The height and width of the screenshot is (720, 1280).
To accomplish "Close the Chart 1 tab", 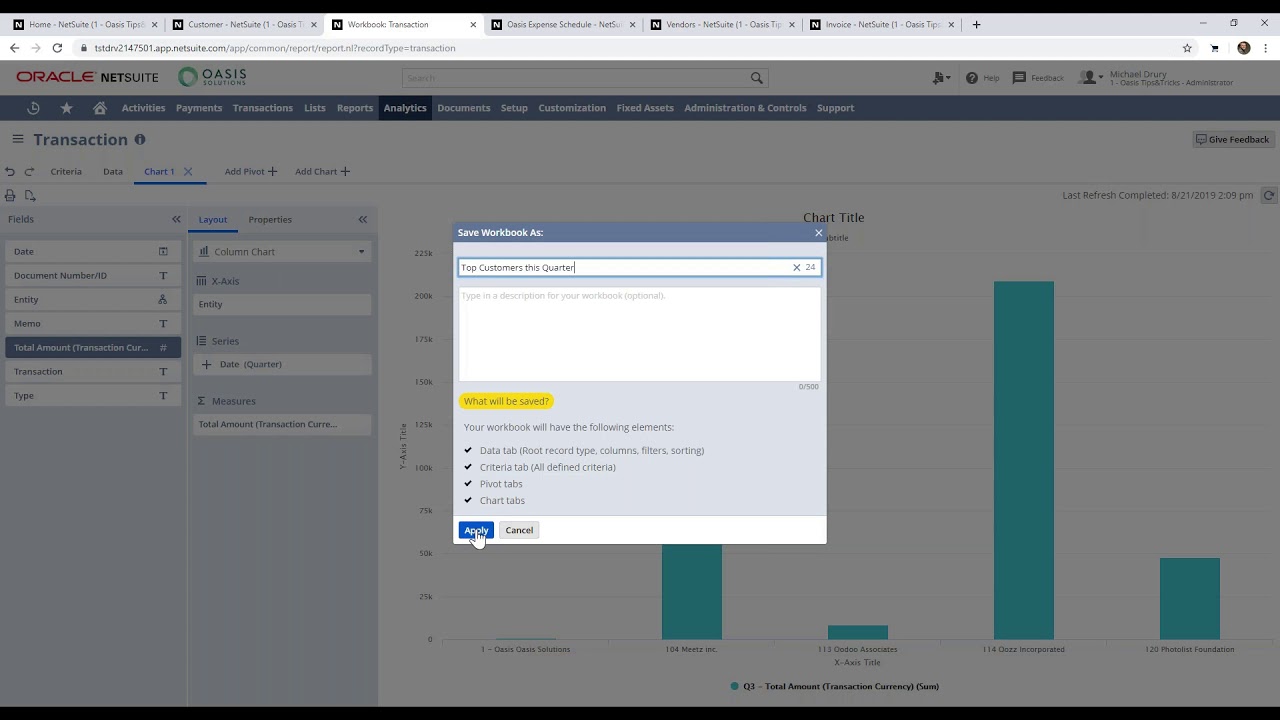I will [x=188, y=171].
